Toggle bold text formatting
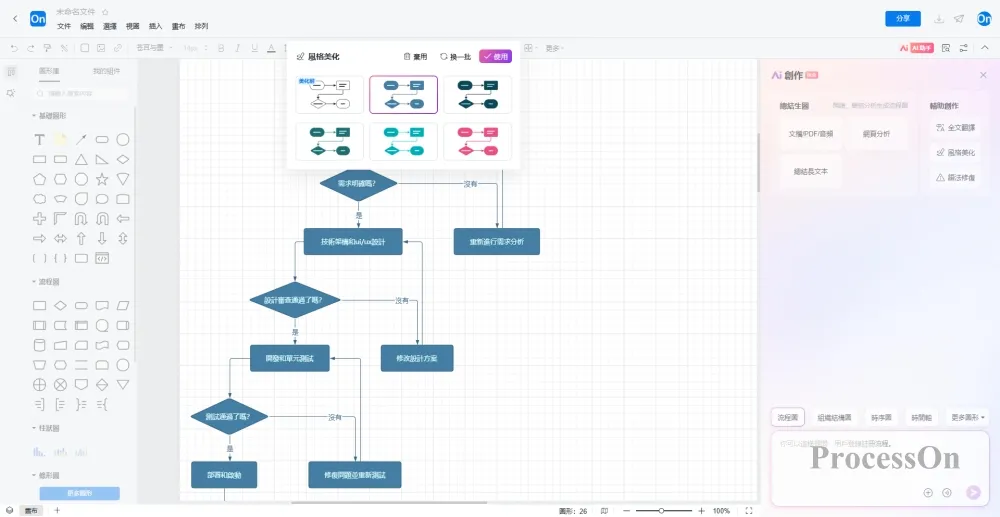The height and width of the screenshot is (517, 1000). pyautogui.click(x=221, y=47)
